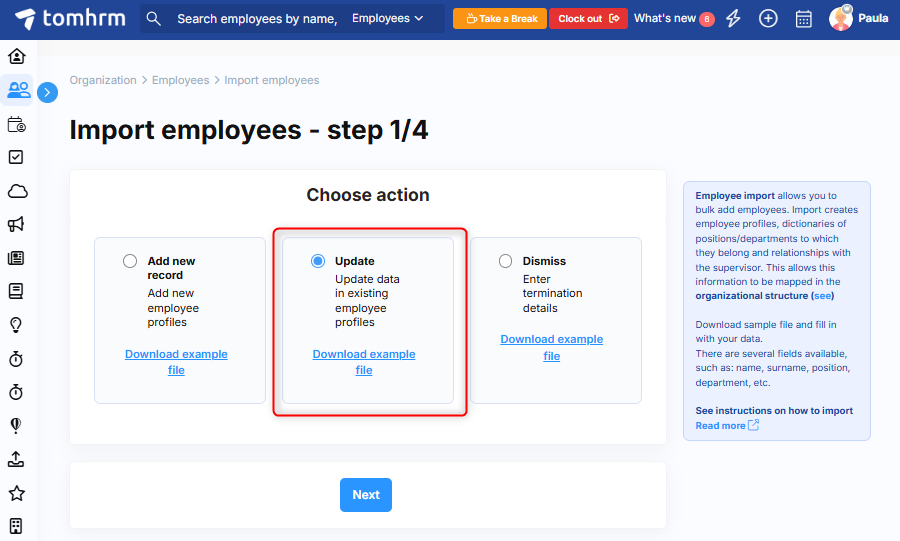Click the Next button
The height and width of the screenshot is (541, 900).
point(366,495)
